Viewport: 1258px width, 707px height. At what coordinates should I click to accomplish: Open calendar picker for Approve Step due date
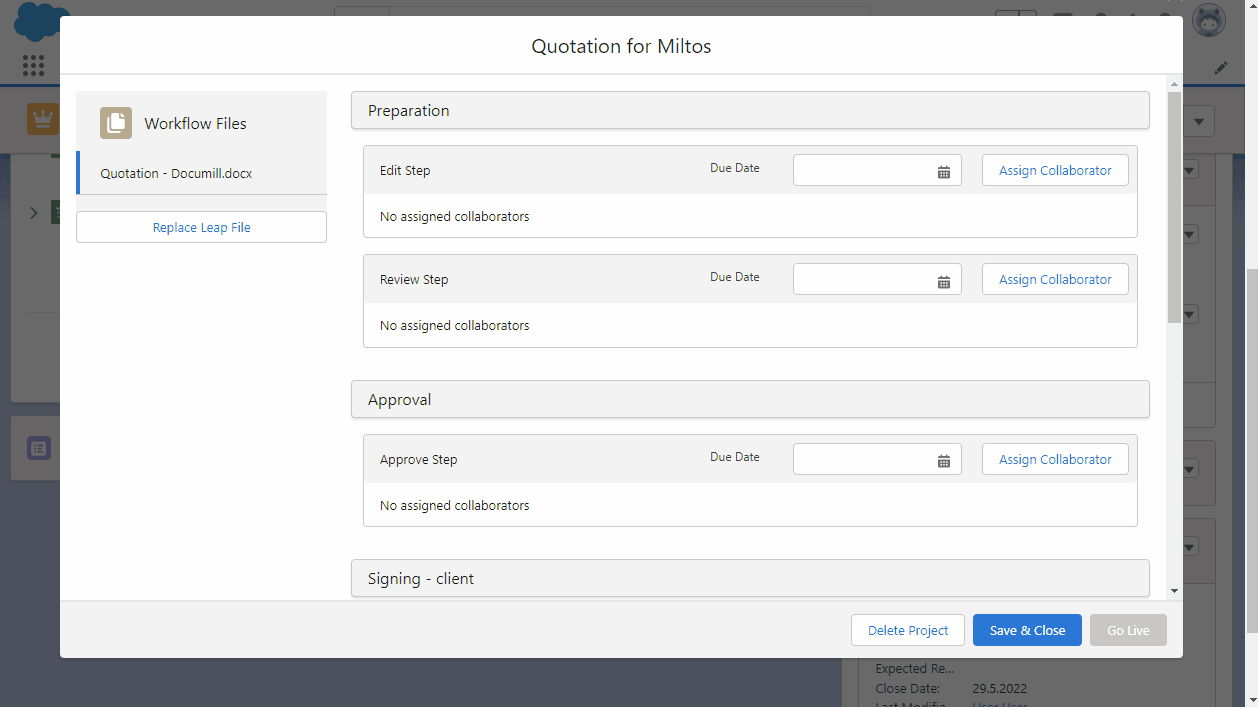[943, 459]
